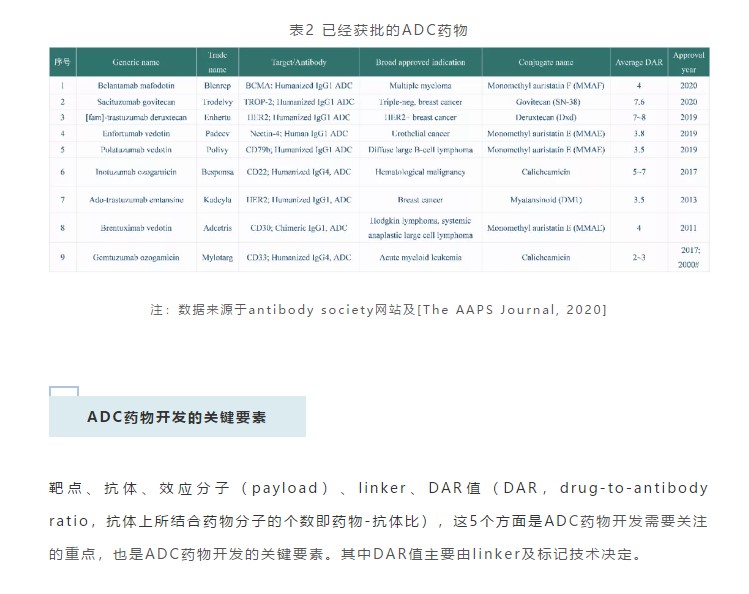749x594 pixels.
Task: Click the trade name 'Mylotarg'
Action: (217, 257)
